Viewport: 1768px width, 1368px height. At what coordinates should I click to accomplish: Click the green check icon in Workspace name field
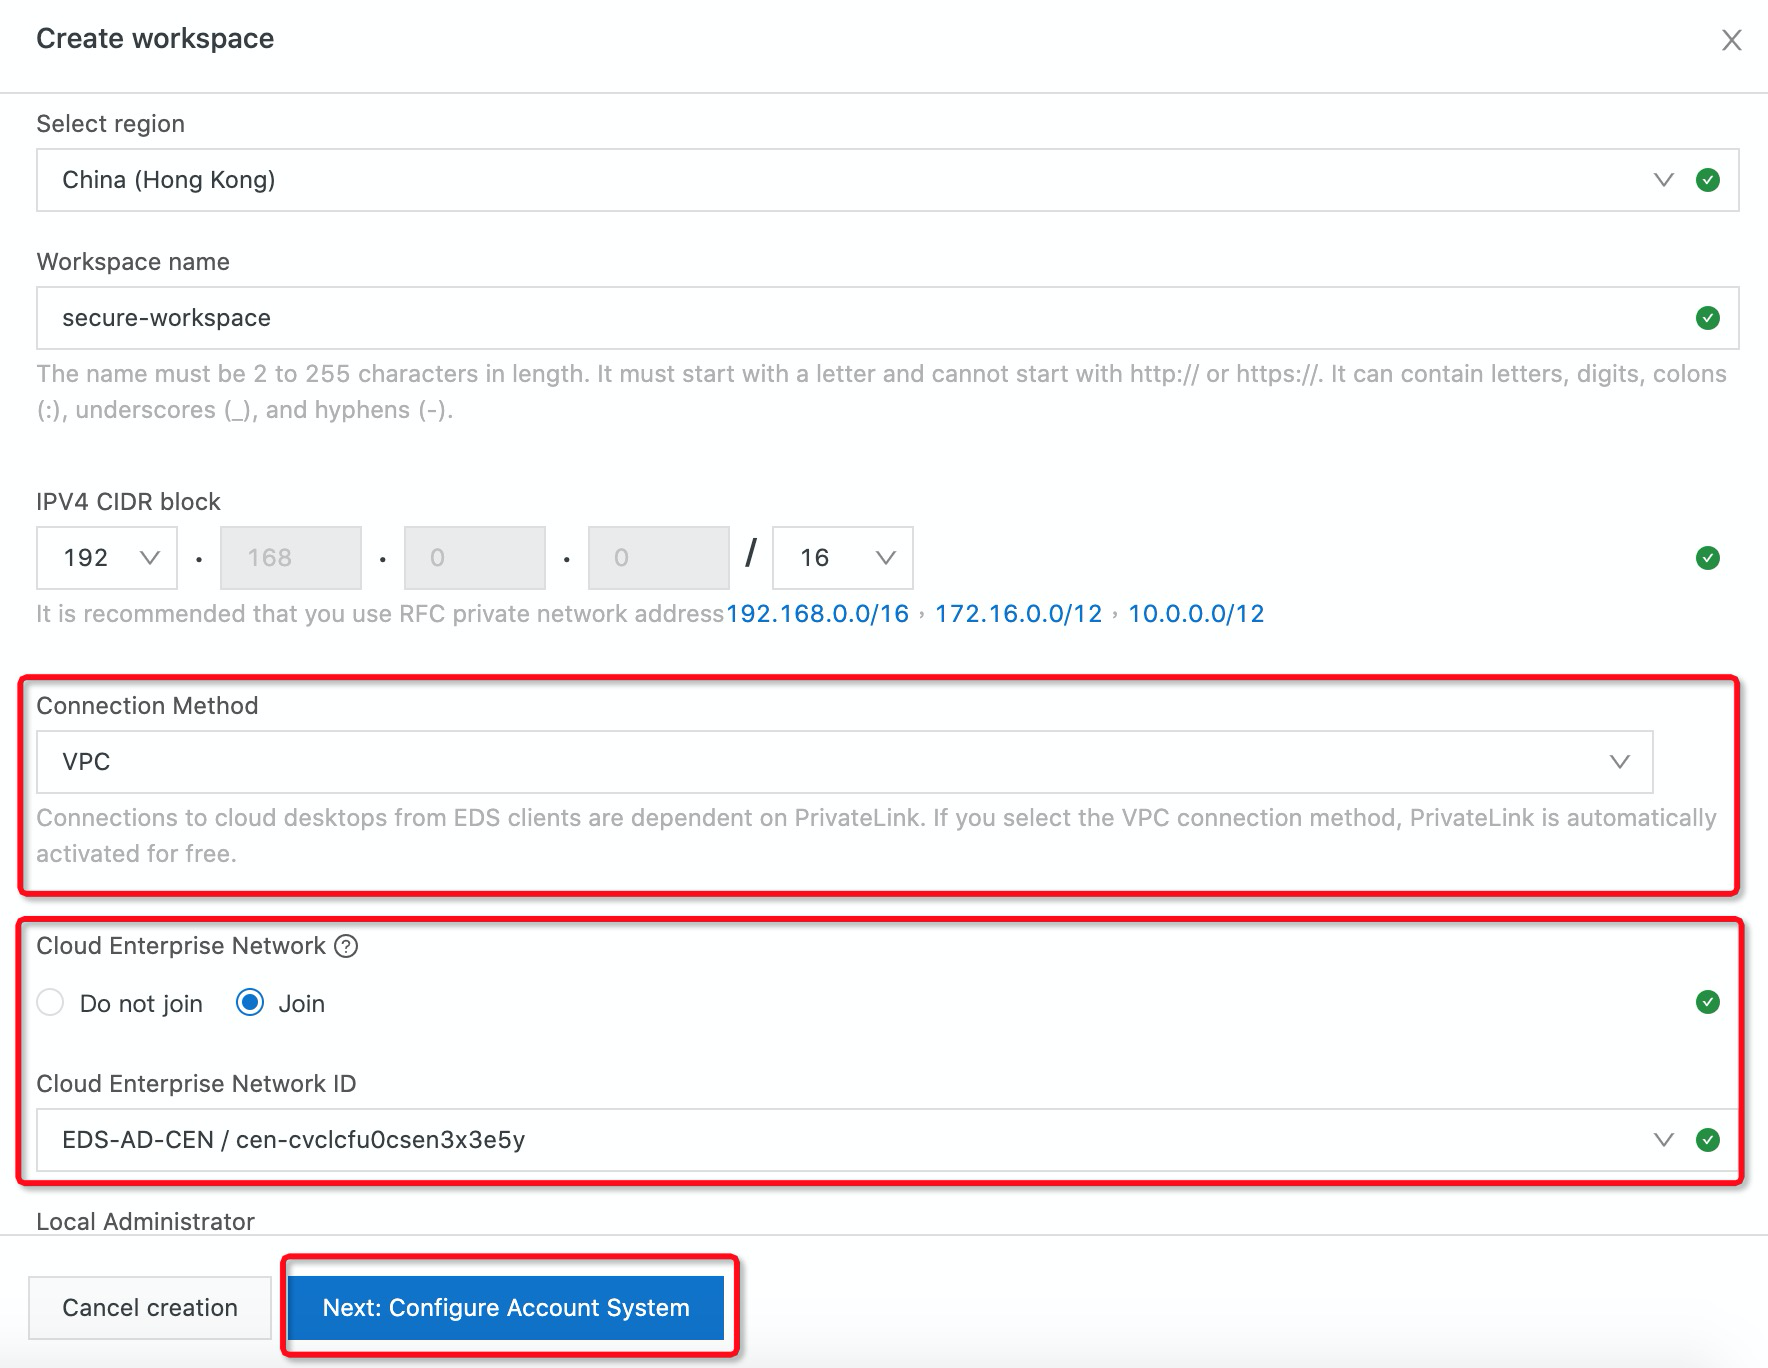click(x=1708, y=318)
